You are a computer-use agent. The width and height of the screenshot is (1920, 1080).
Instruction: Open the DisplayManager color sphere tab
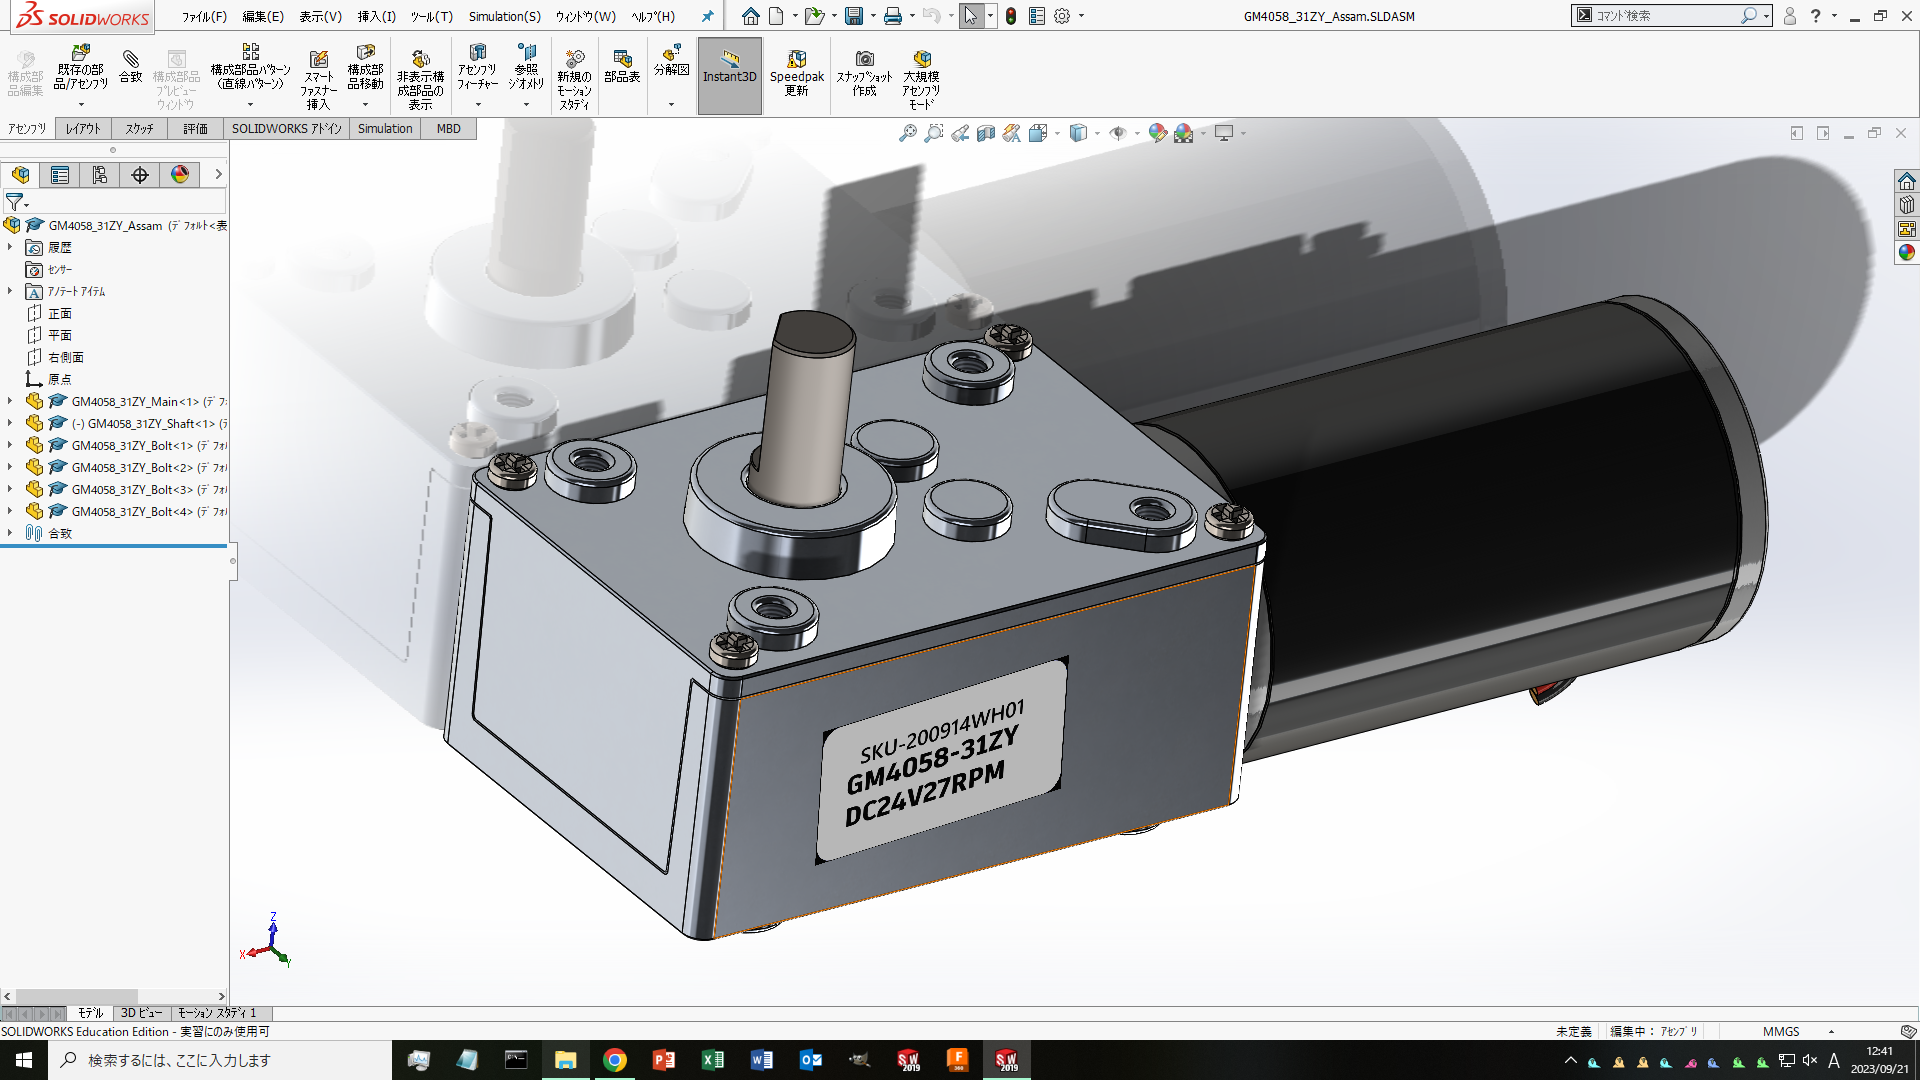pyautogui.click(x=180, y=175)
